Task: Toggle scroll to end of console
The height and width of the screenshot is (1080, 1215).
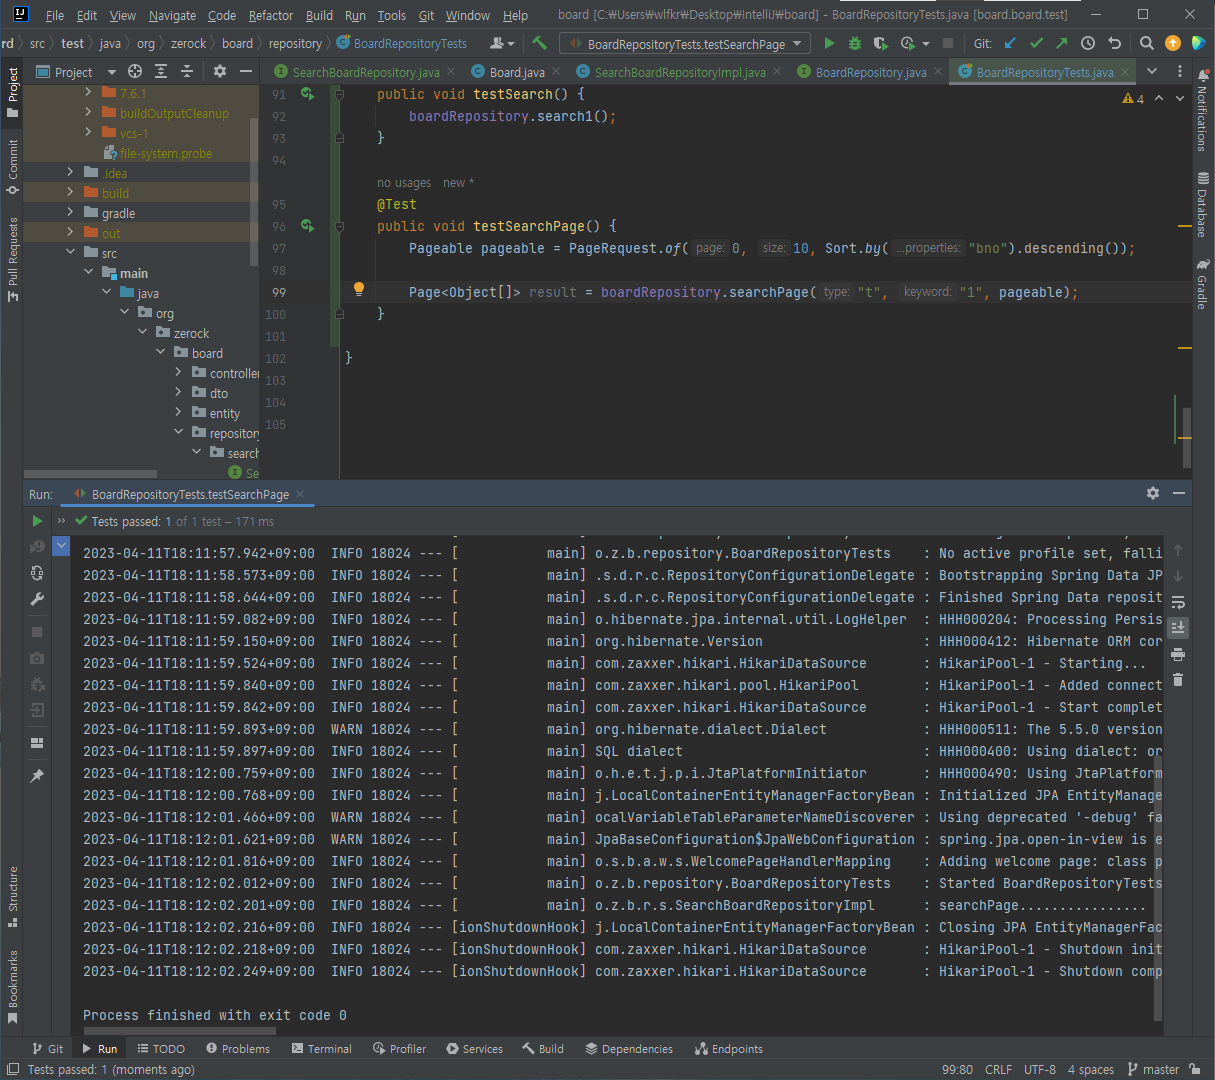Action: point(1178,628)
